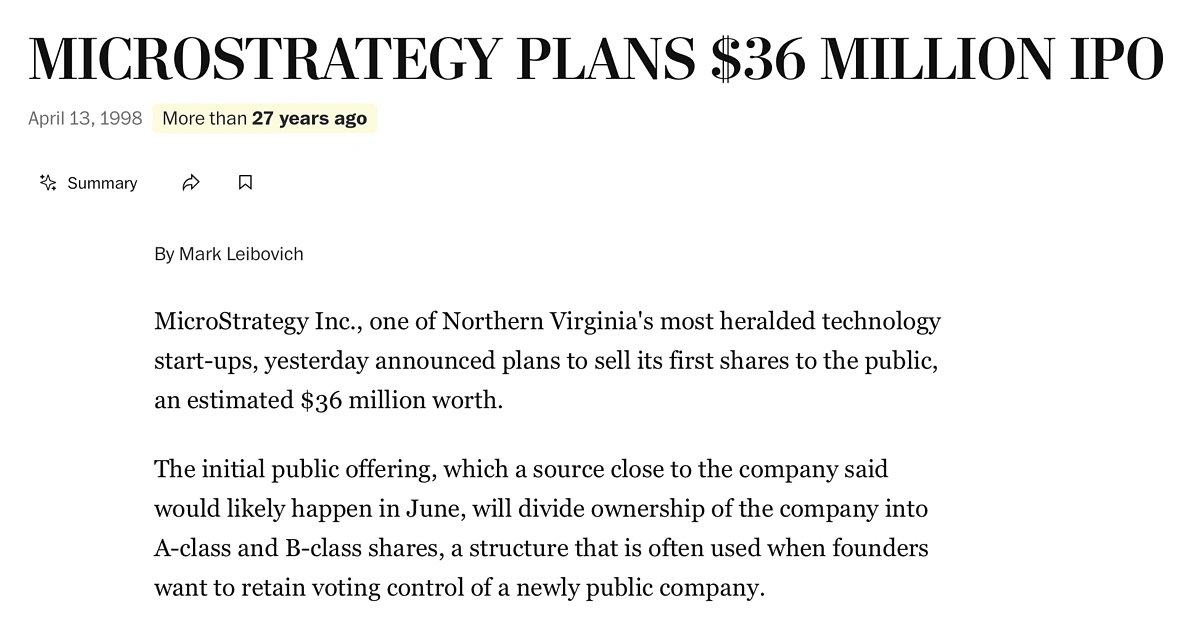
Task: Bookmark this article with the bookmark icon
Action: point(245,183)
